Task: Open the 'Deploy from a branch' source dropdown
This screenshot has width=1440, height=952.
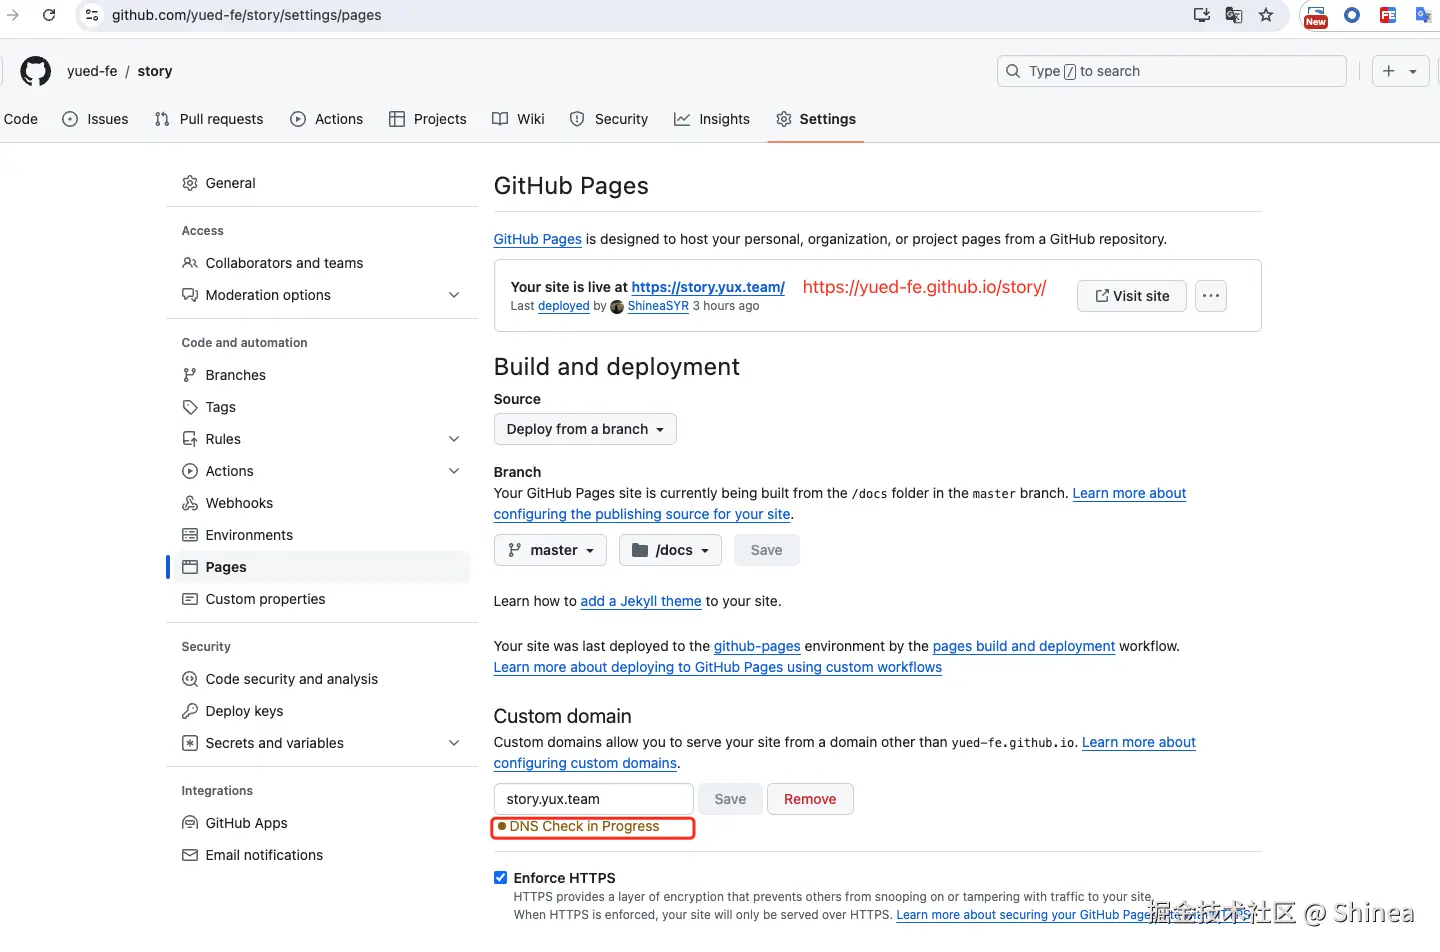Action: click(x=585, y=429)
